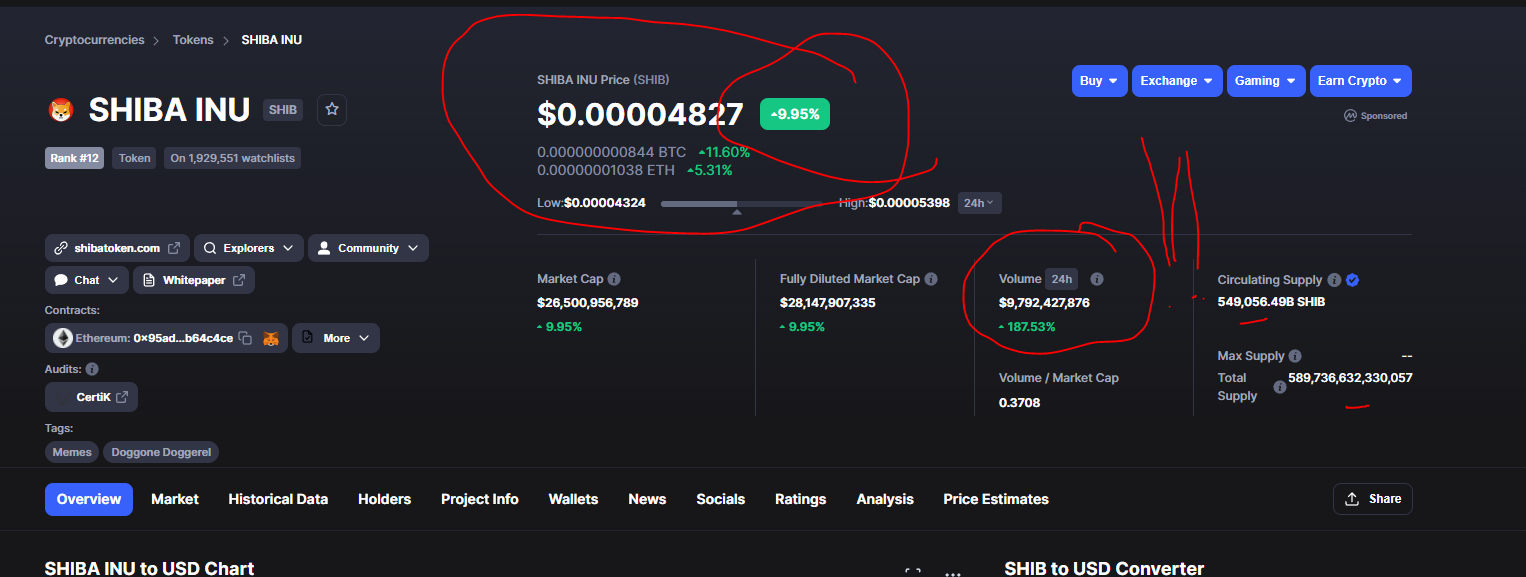The image size is (1526, 577).
Task: Click the low/high price range slider
Action: coord(741,204)
